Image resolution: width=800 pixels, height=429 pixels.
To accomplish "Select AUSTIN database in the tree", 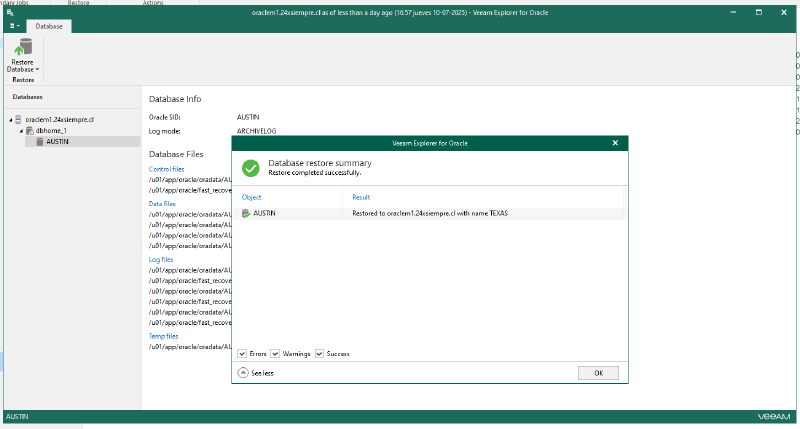I will pos(57,142).
